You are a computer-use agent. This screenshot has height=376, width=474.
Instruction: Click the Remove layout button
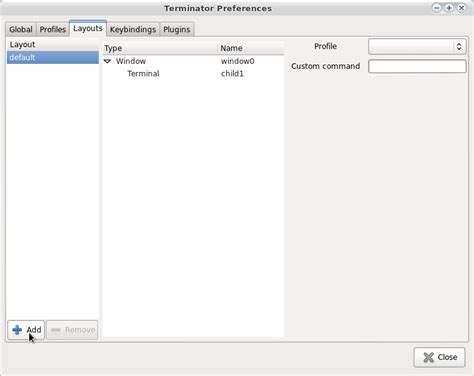[72, 330]
